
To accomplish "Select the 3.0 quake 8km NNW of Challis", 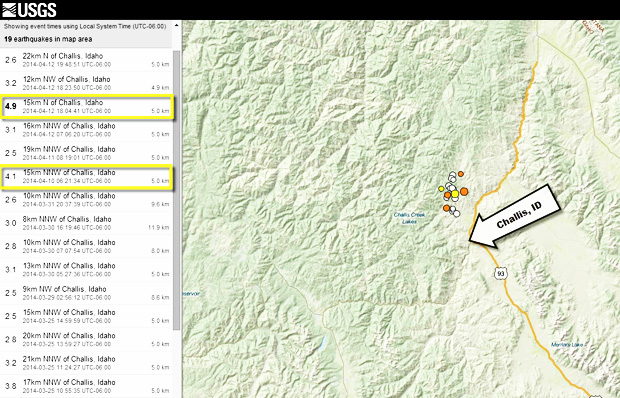I will [x=86, y=223].
